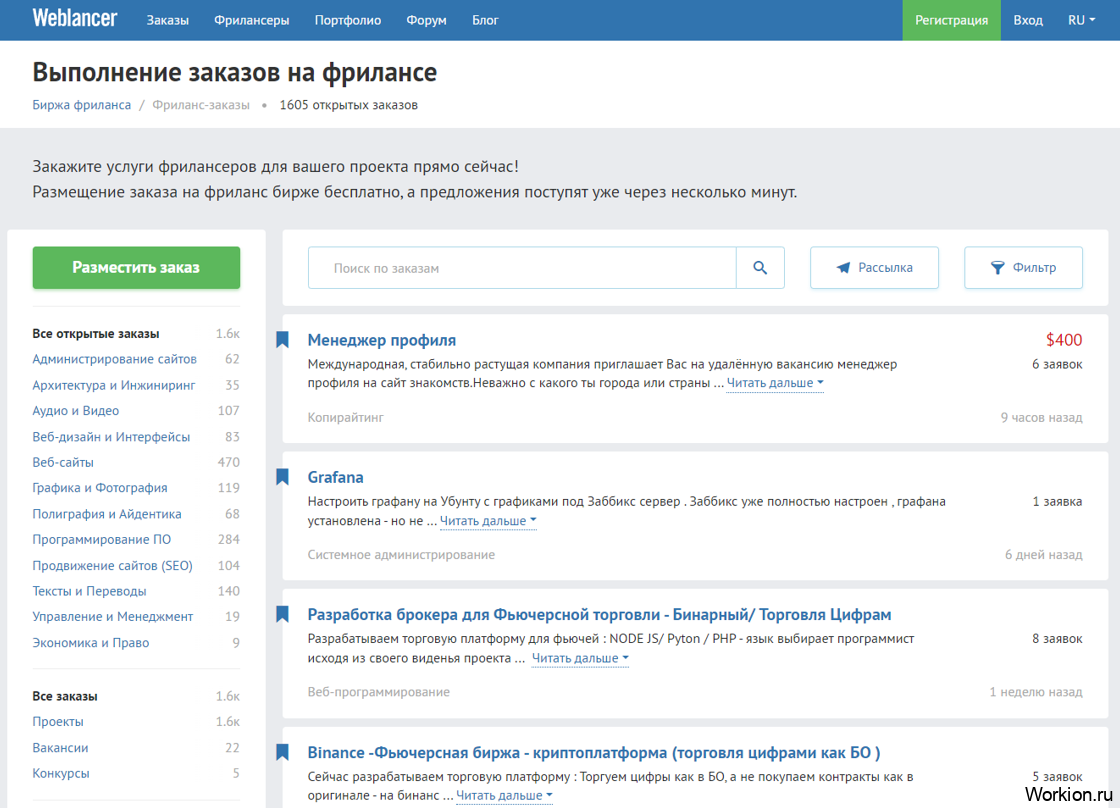Open the Блог menu item
This screenshot has height=808, width=1120.
pyautogui.click(x=485, y=20)
